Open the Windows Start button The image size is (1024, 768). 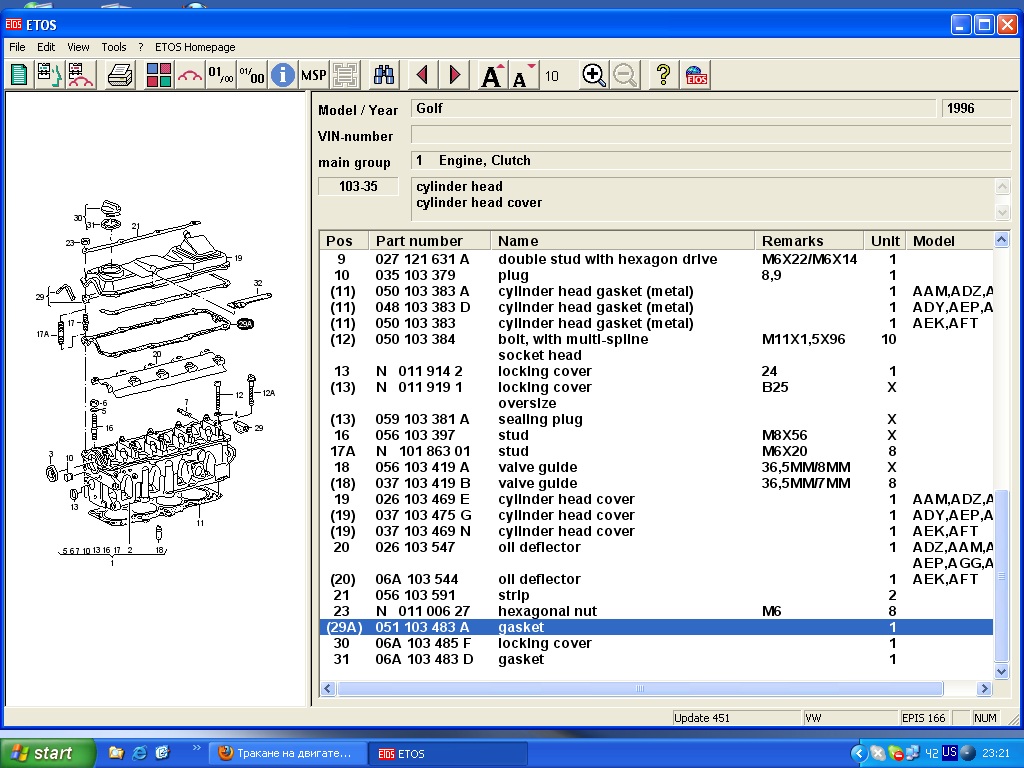48,753
